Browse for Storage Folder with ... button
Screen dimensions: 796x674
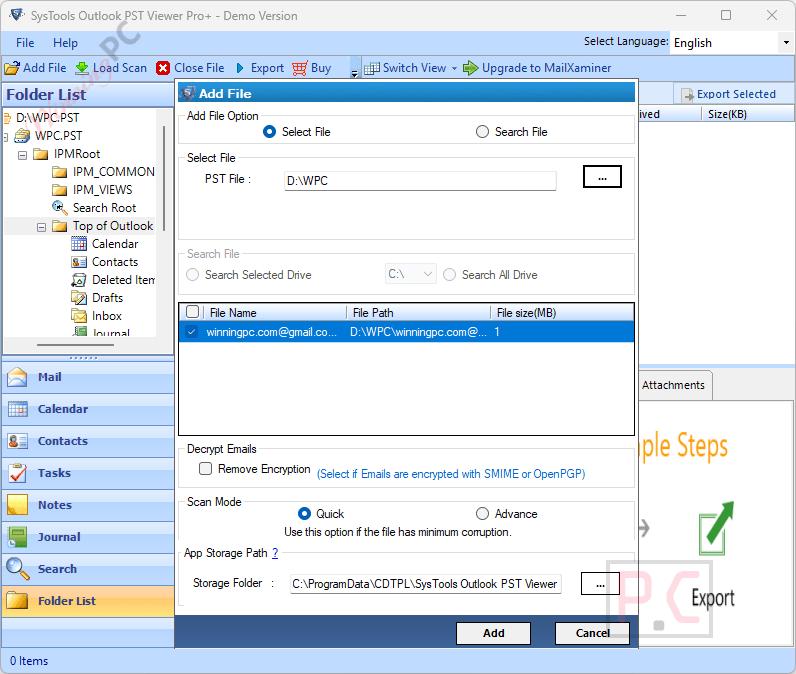(x=600, y=584)
